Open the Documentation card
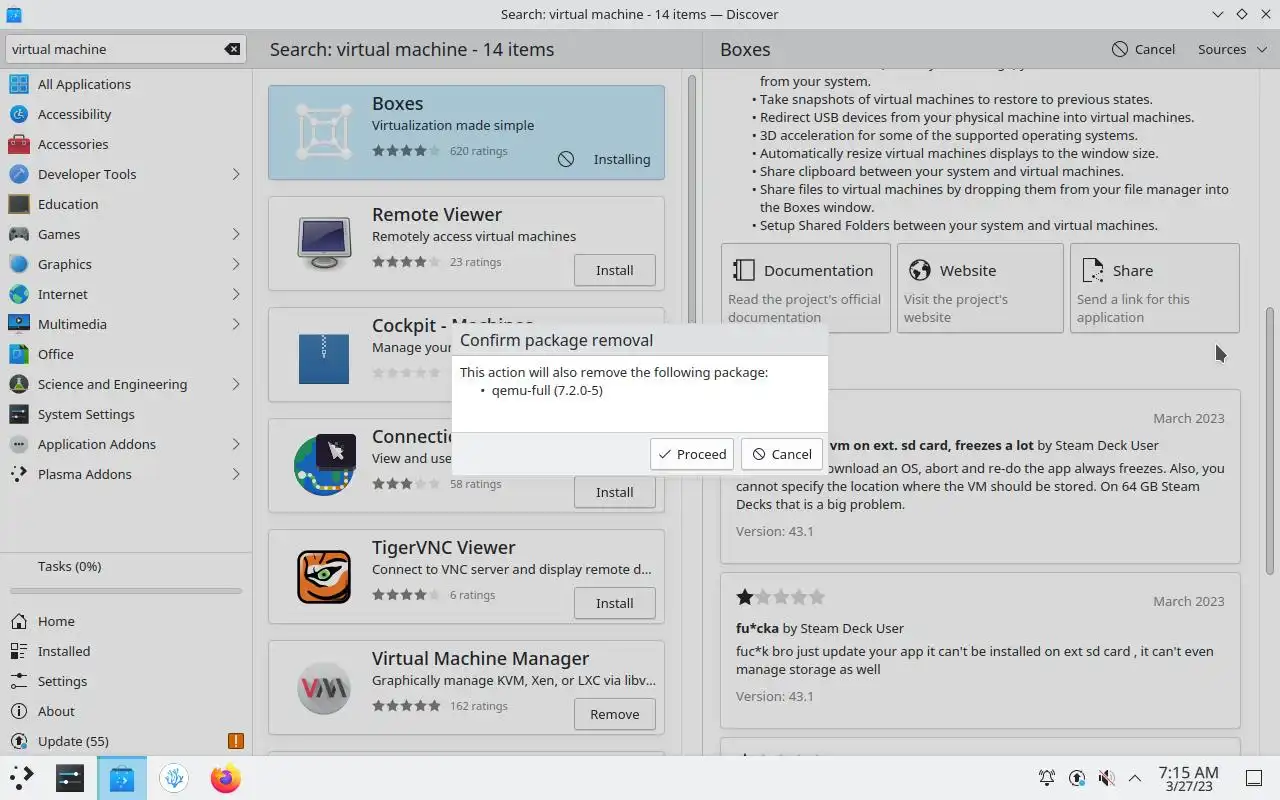This screenshot has width=1280, height=800. tap(806, 288)
